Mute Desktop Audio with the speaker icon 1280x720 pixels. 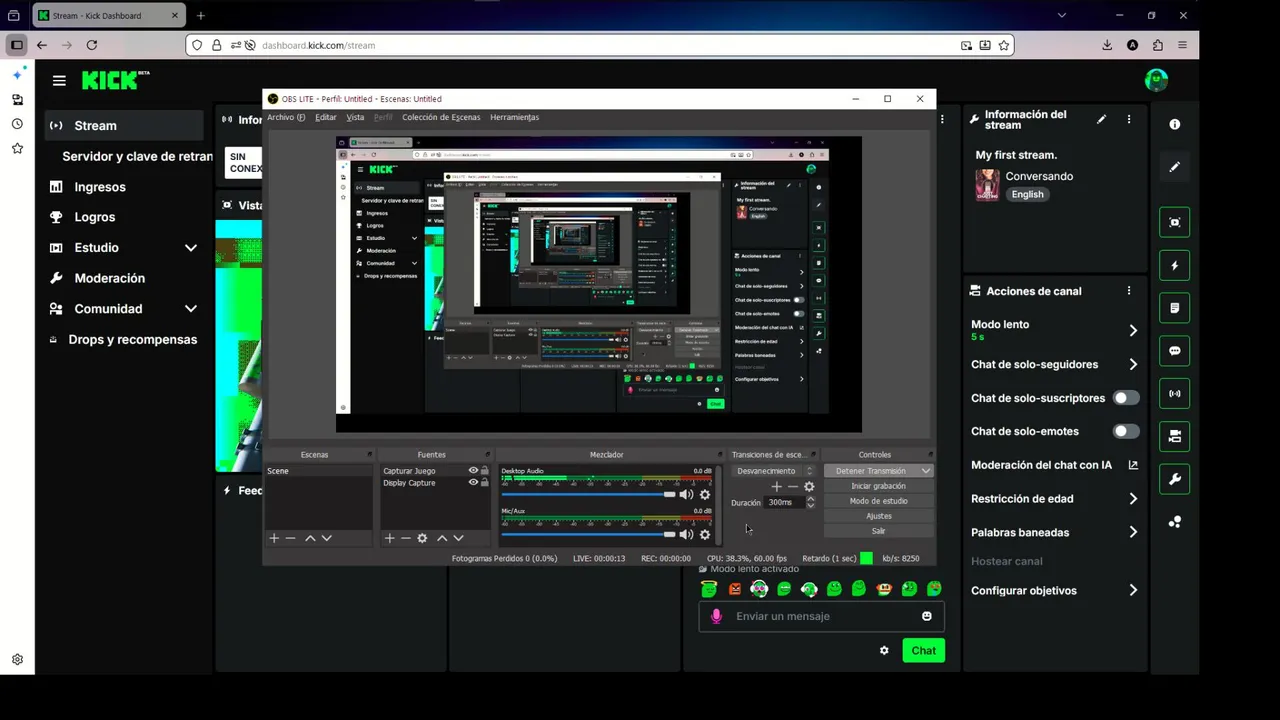tap(686, 494)
